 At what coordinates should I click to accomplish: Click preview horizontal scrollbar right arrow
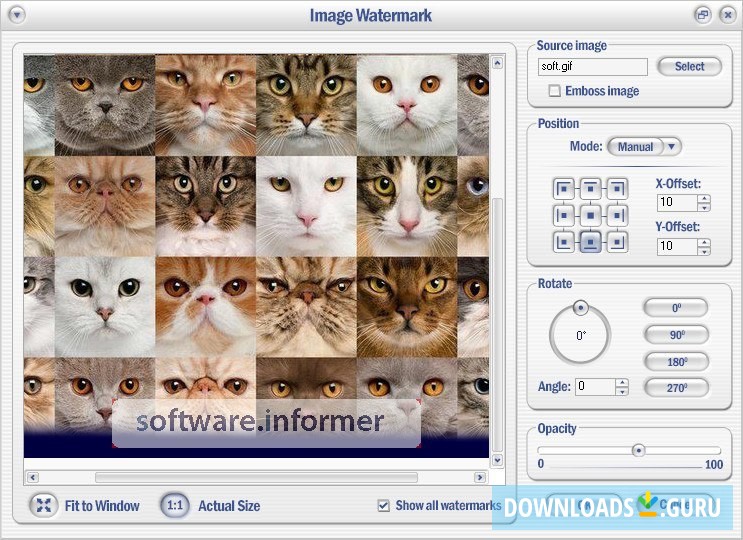480,477
